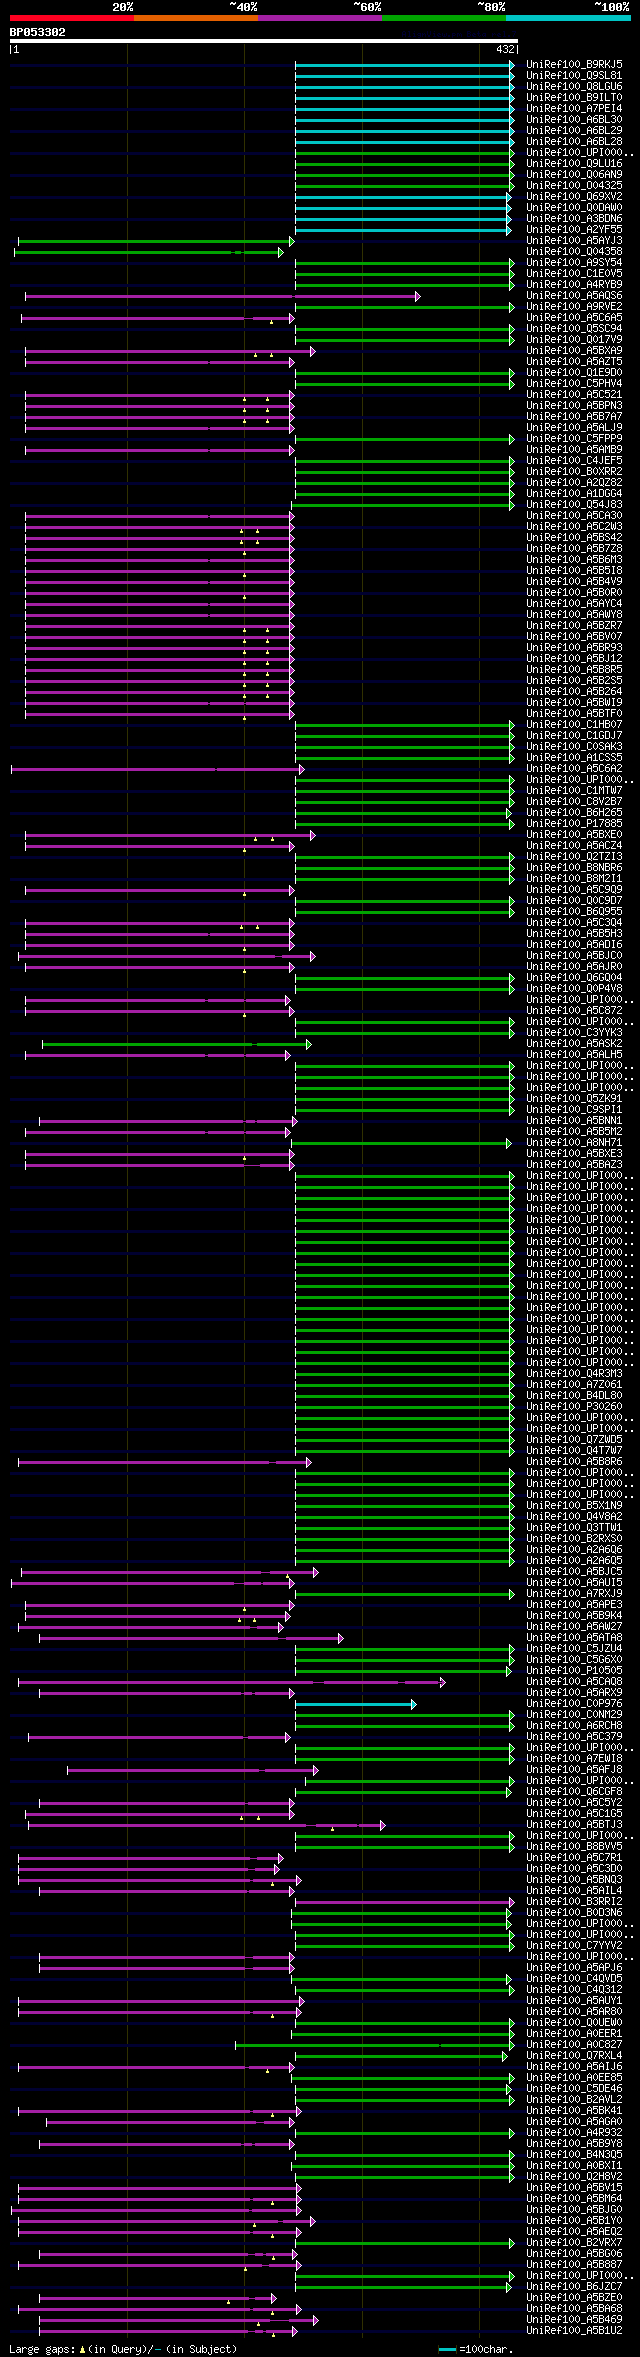Click the UniRef100_B8BVV5 label
The width and height of the screenshot is (640, 2357).
click(x=574, y=1847)
